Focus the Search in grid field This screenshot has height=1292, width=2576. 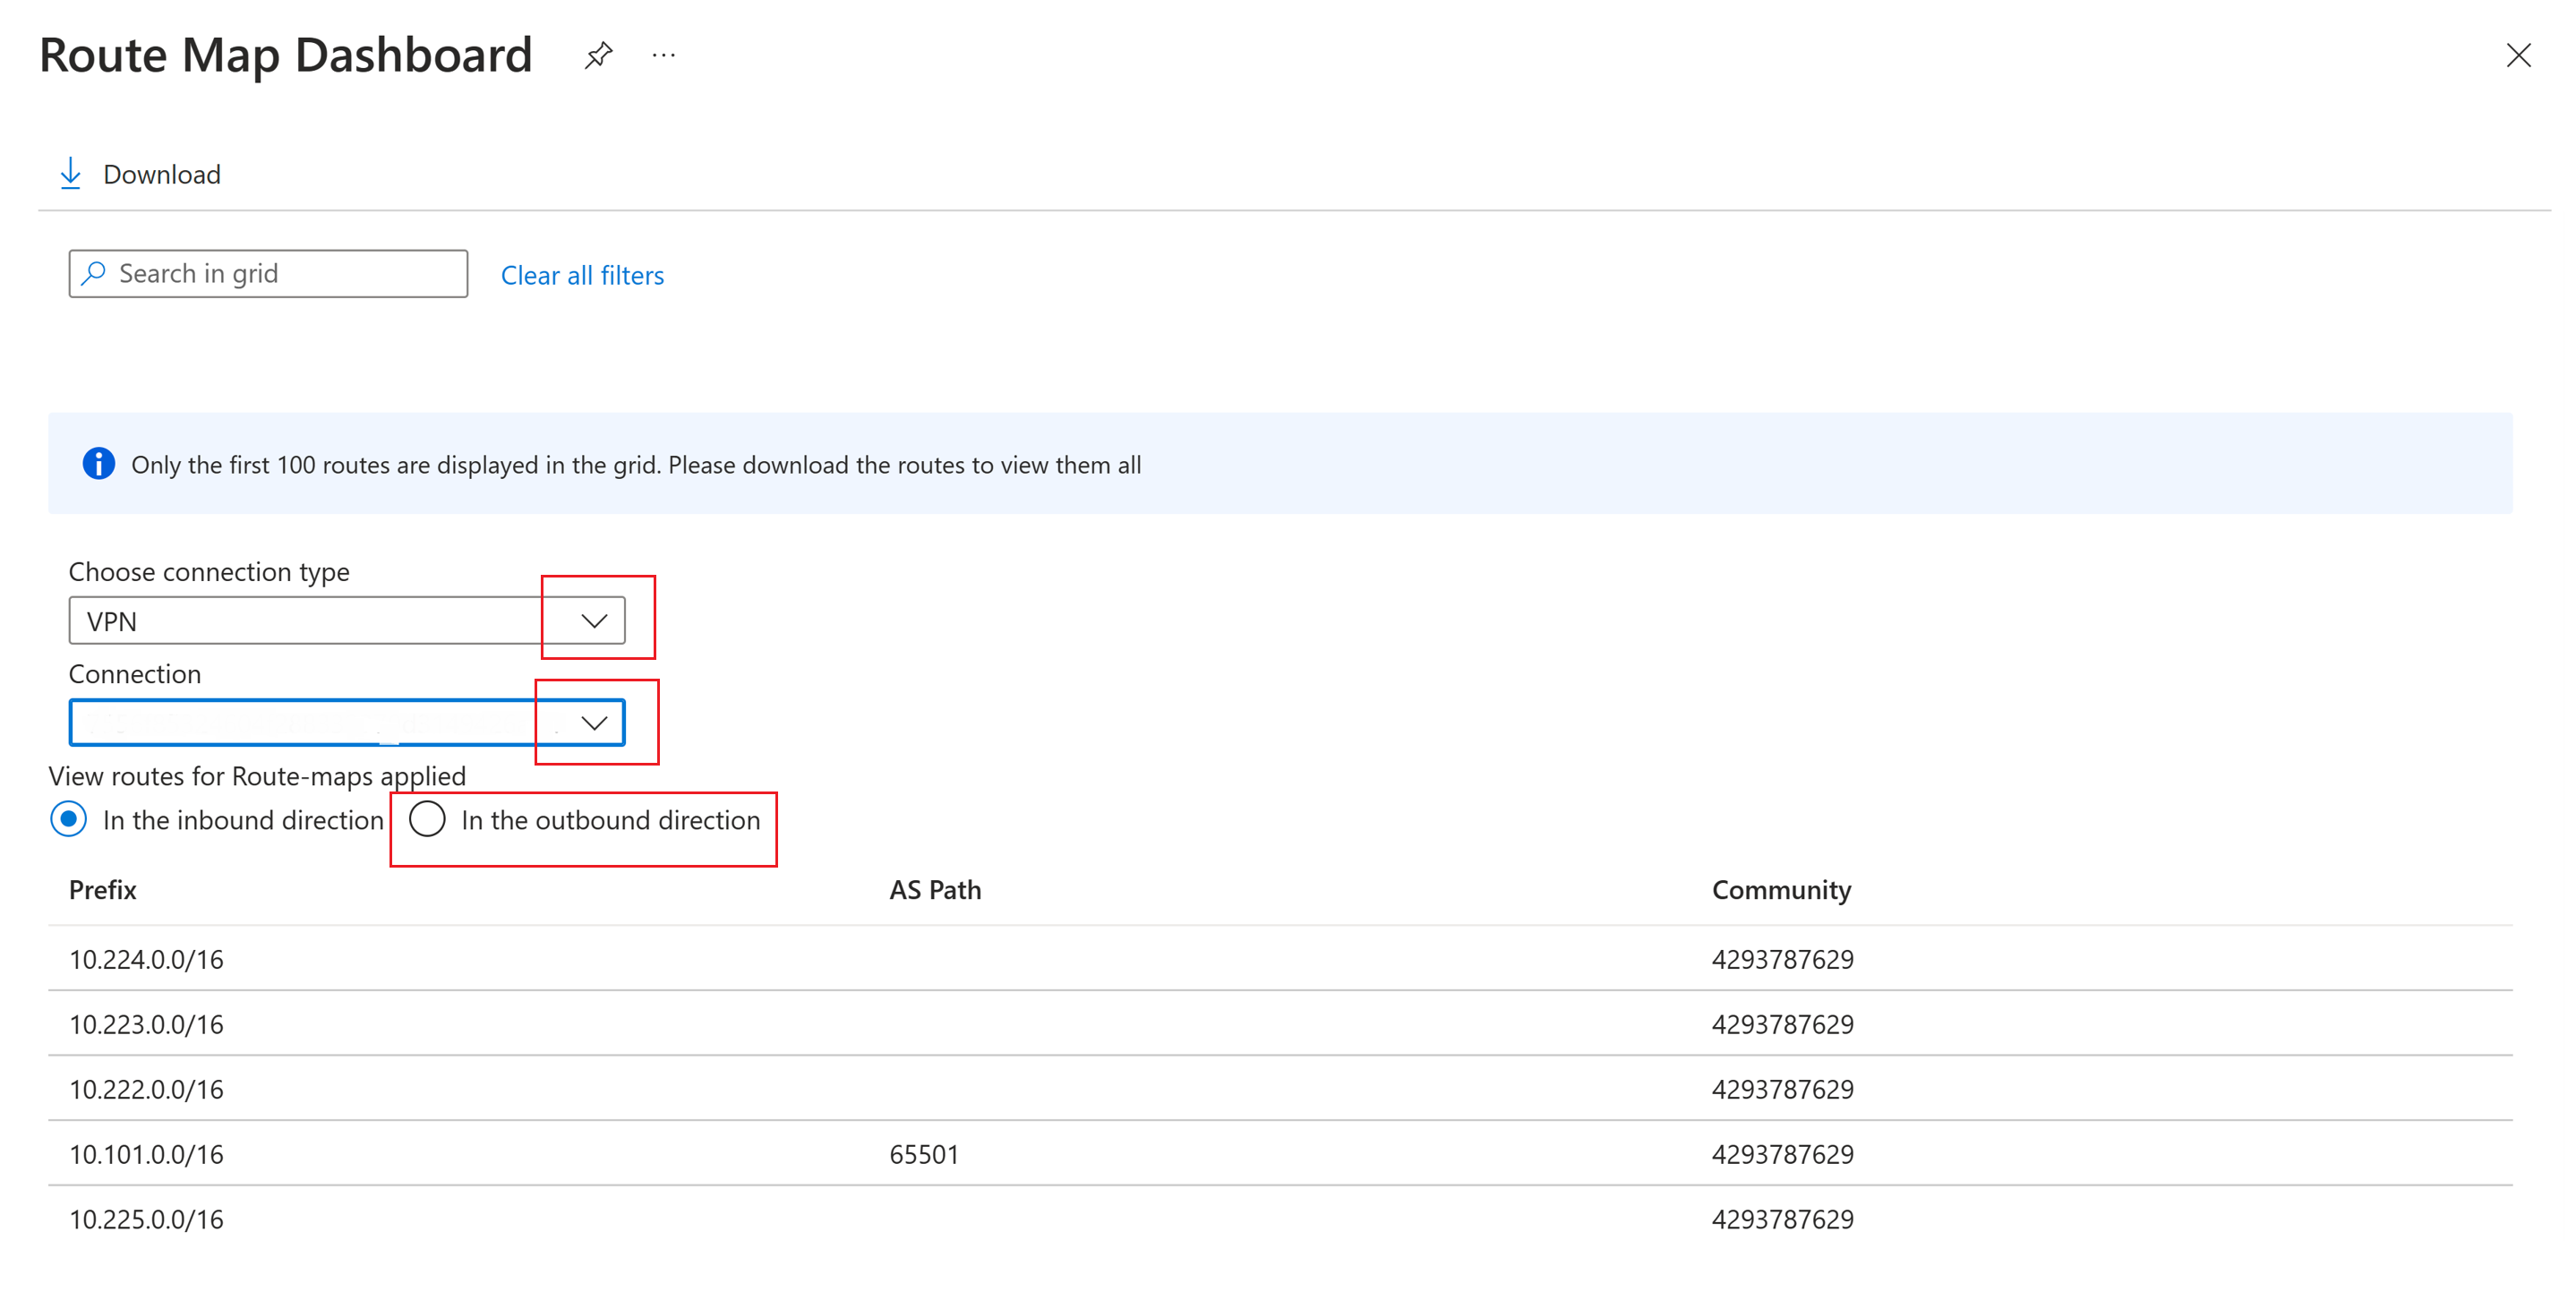[x=268, y=273]
